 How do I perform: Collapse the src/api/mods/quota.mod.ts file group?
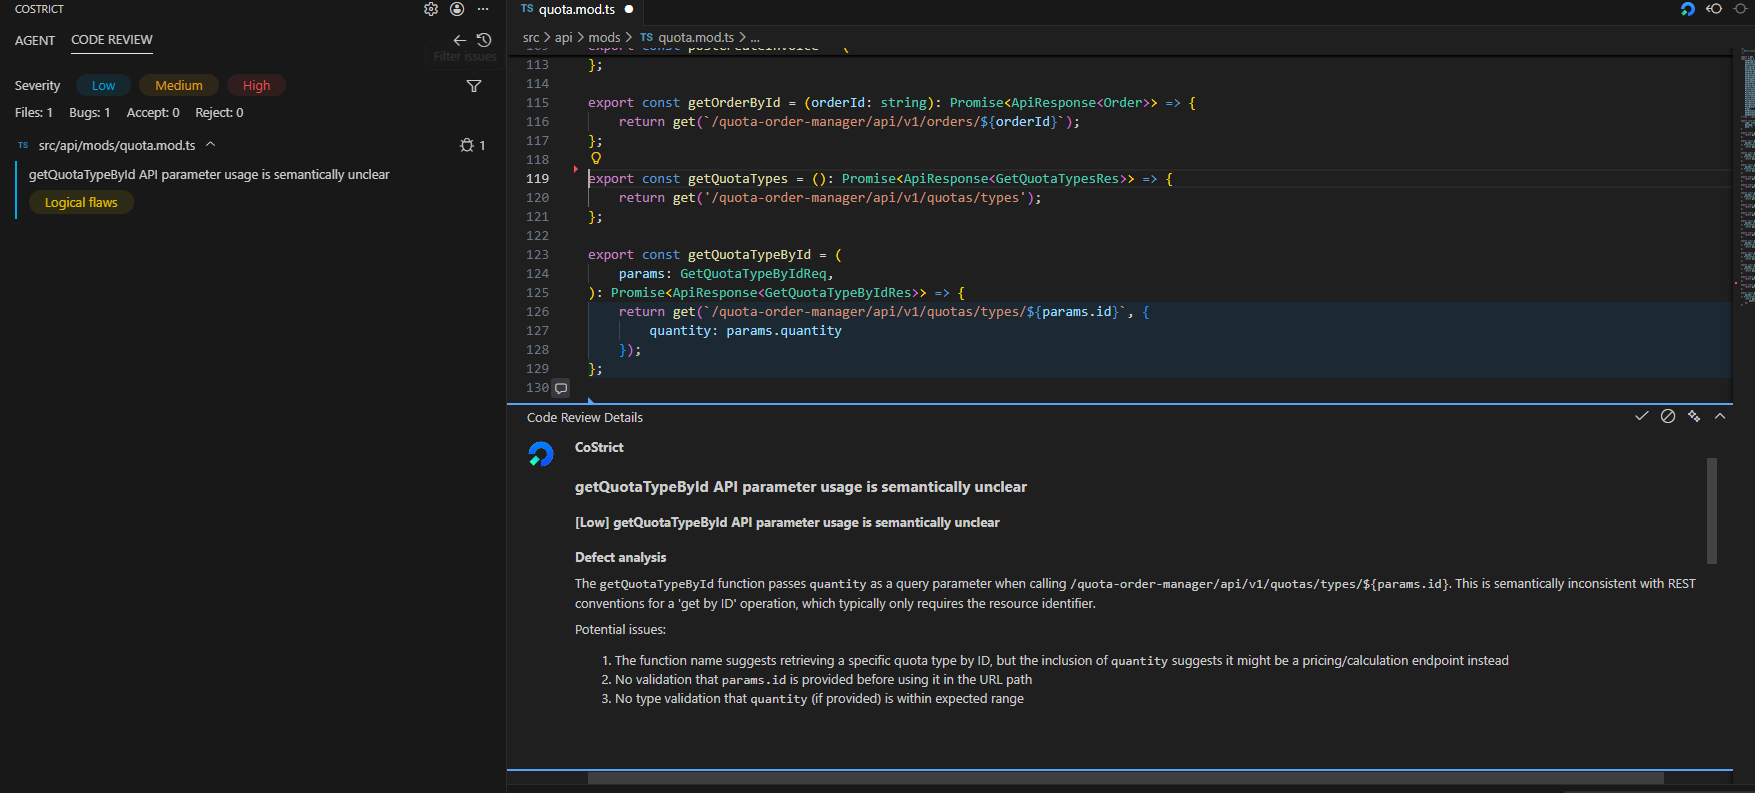(211, 145)
